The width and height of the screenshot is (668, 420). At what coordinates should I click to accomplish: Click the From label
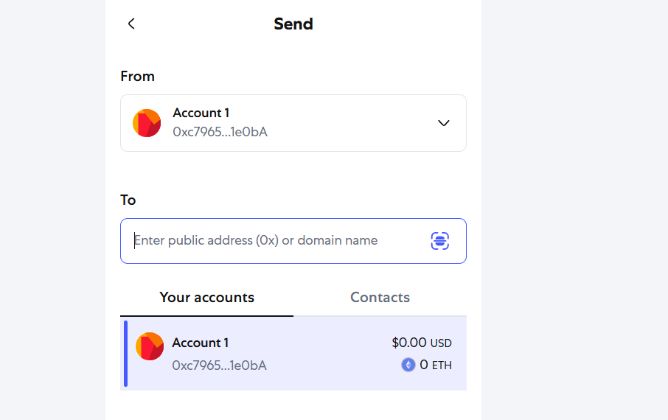[x=137, y=76]
